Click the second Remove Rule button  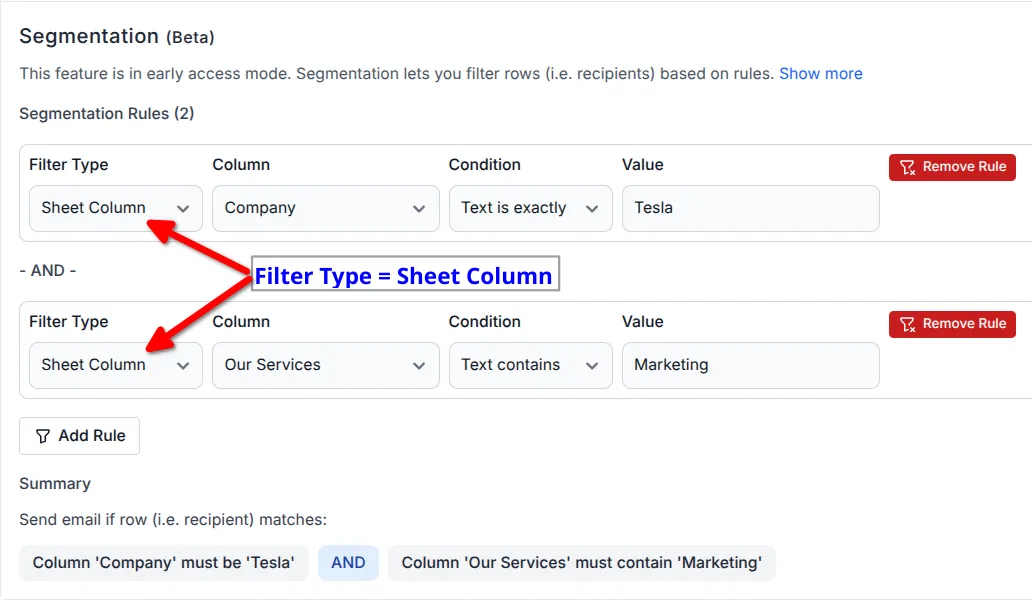(x=951, y=323)
